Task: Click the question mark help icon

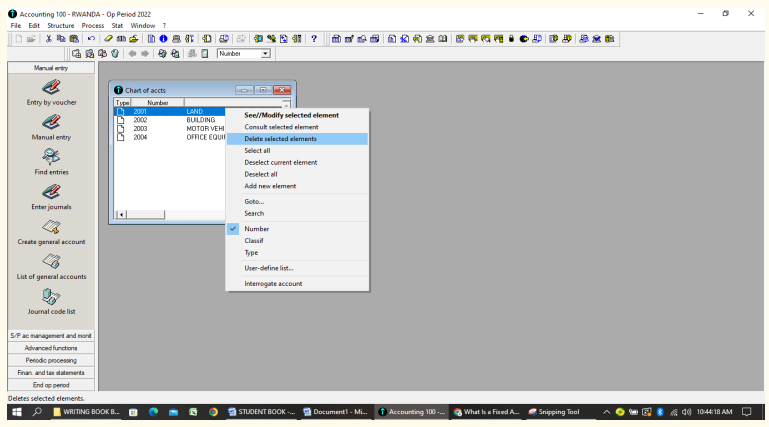Action: coord(314,39)
